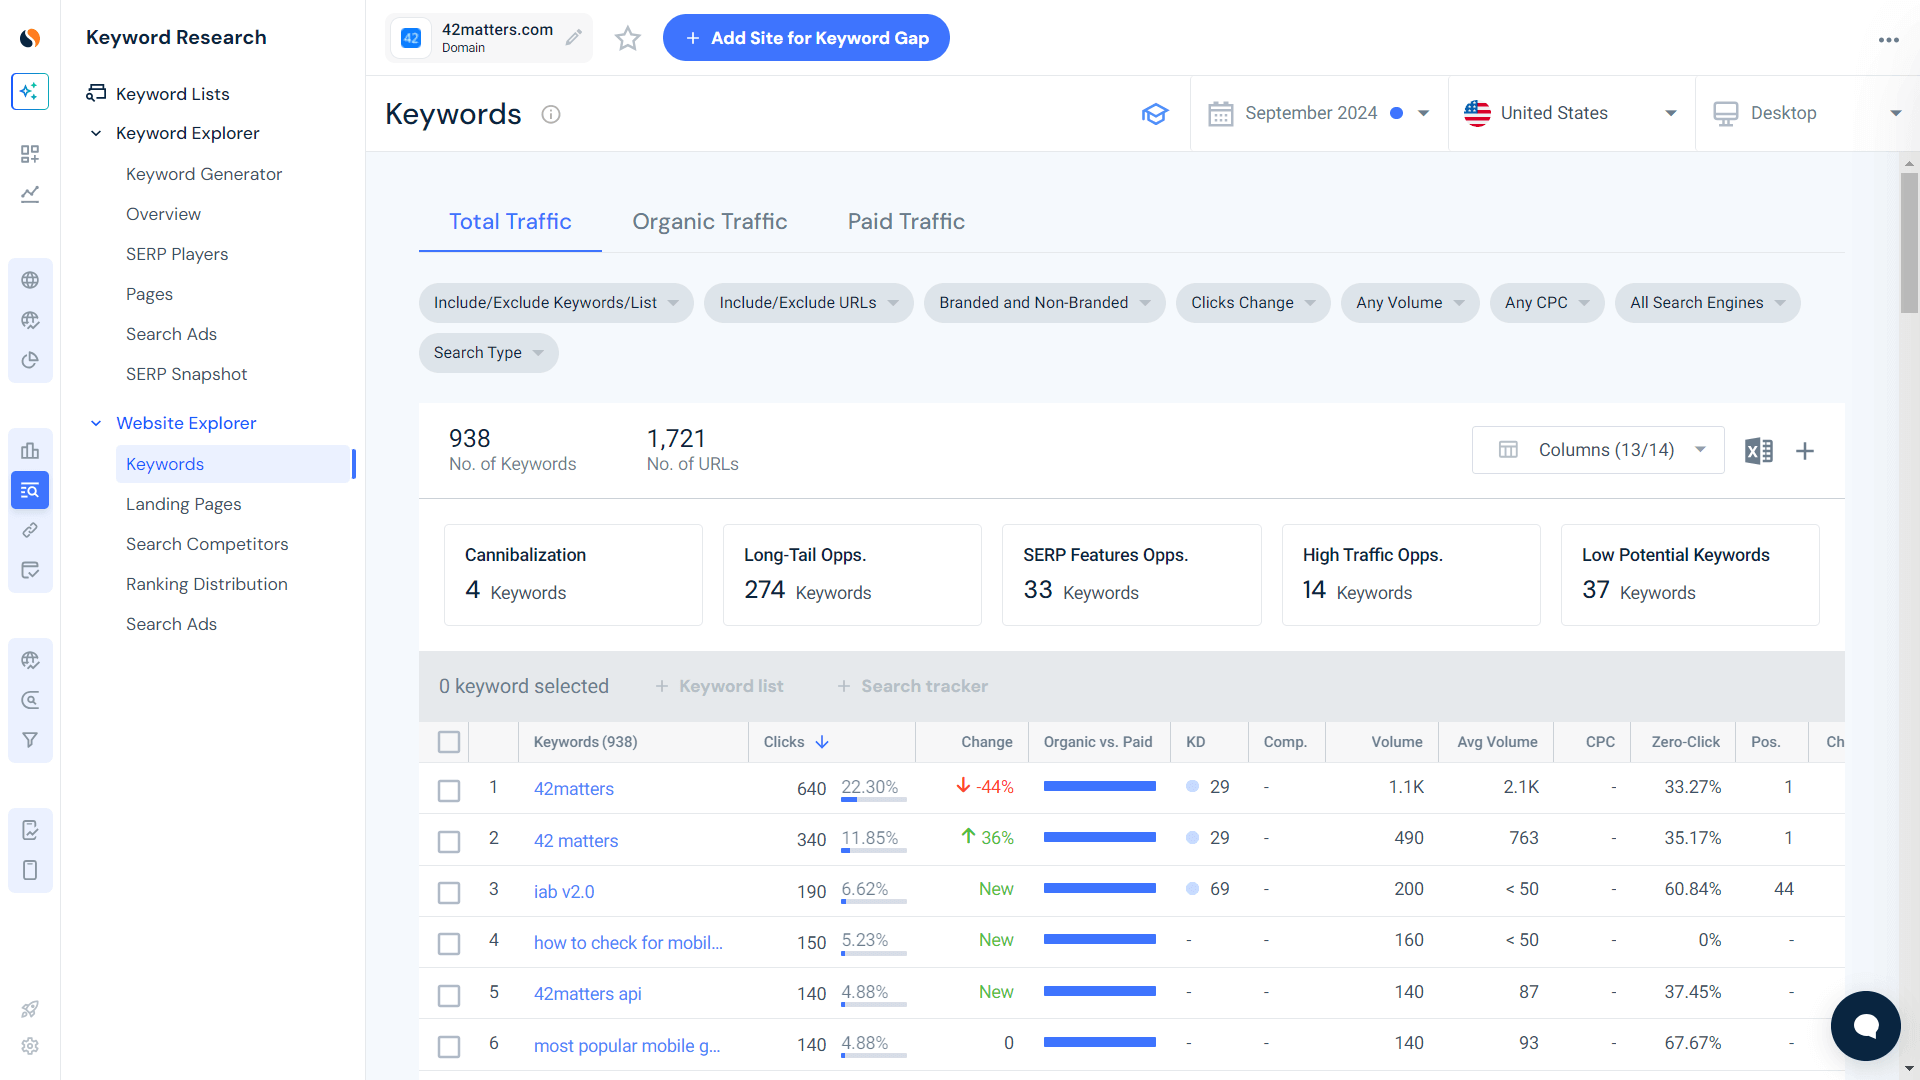Click the graduation cap icon near Keywords header
The height and width of the screenshot is (1080, 1920).
1154,113
